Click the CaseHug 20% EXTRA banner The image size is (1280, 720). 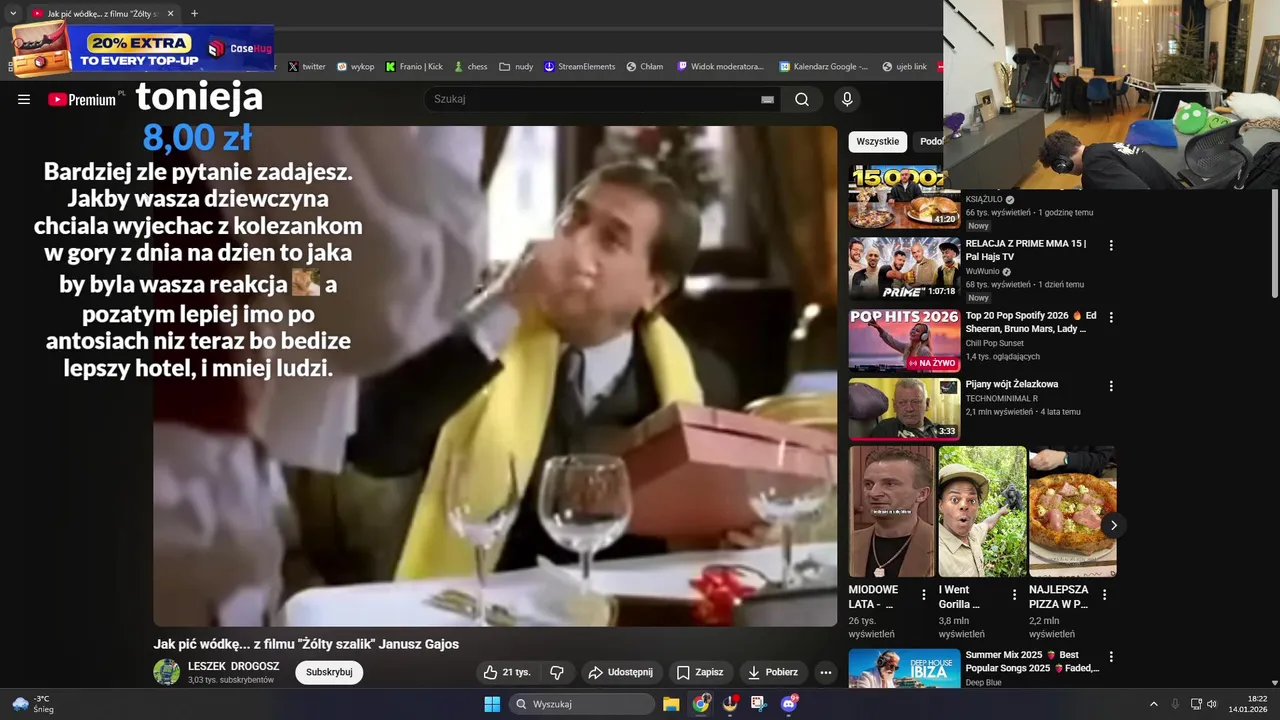tap(142, 48)
